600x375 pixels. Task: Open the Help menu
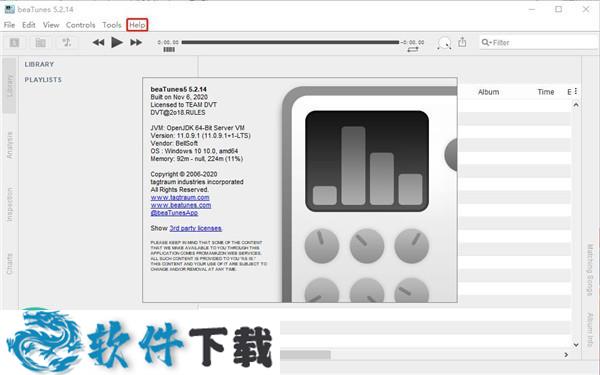pos(137,25)
